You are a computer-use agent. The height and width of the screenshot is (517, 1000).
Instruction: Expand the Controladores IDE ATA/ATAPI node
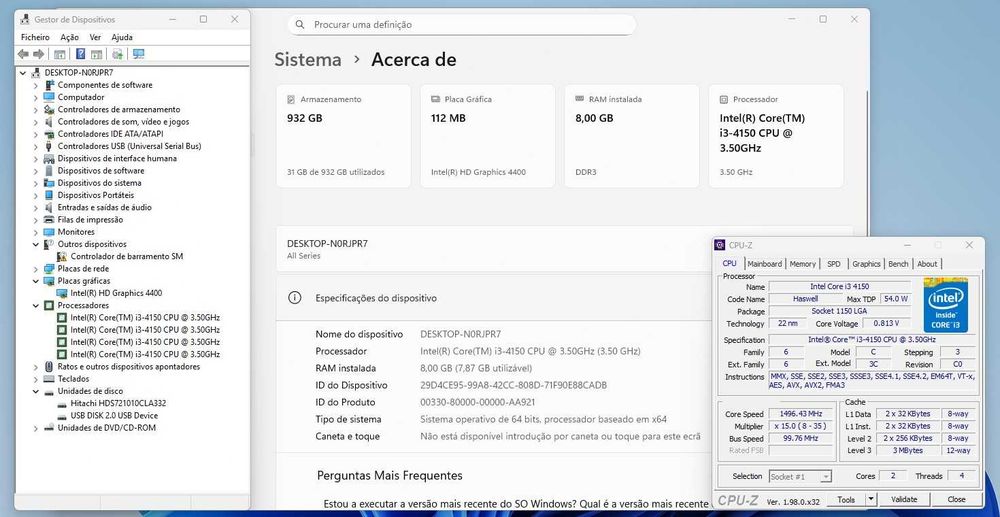(36, 134)
